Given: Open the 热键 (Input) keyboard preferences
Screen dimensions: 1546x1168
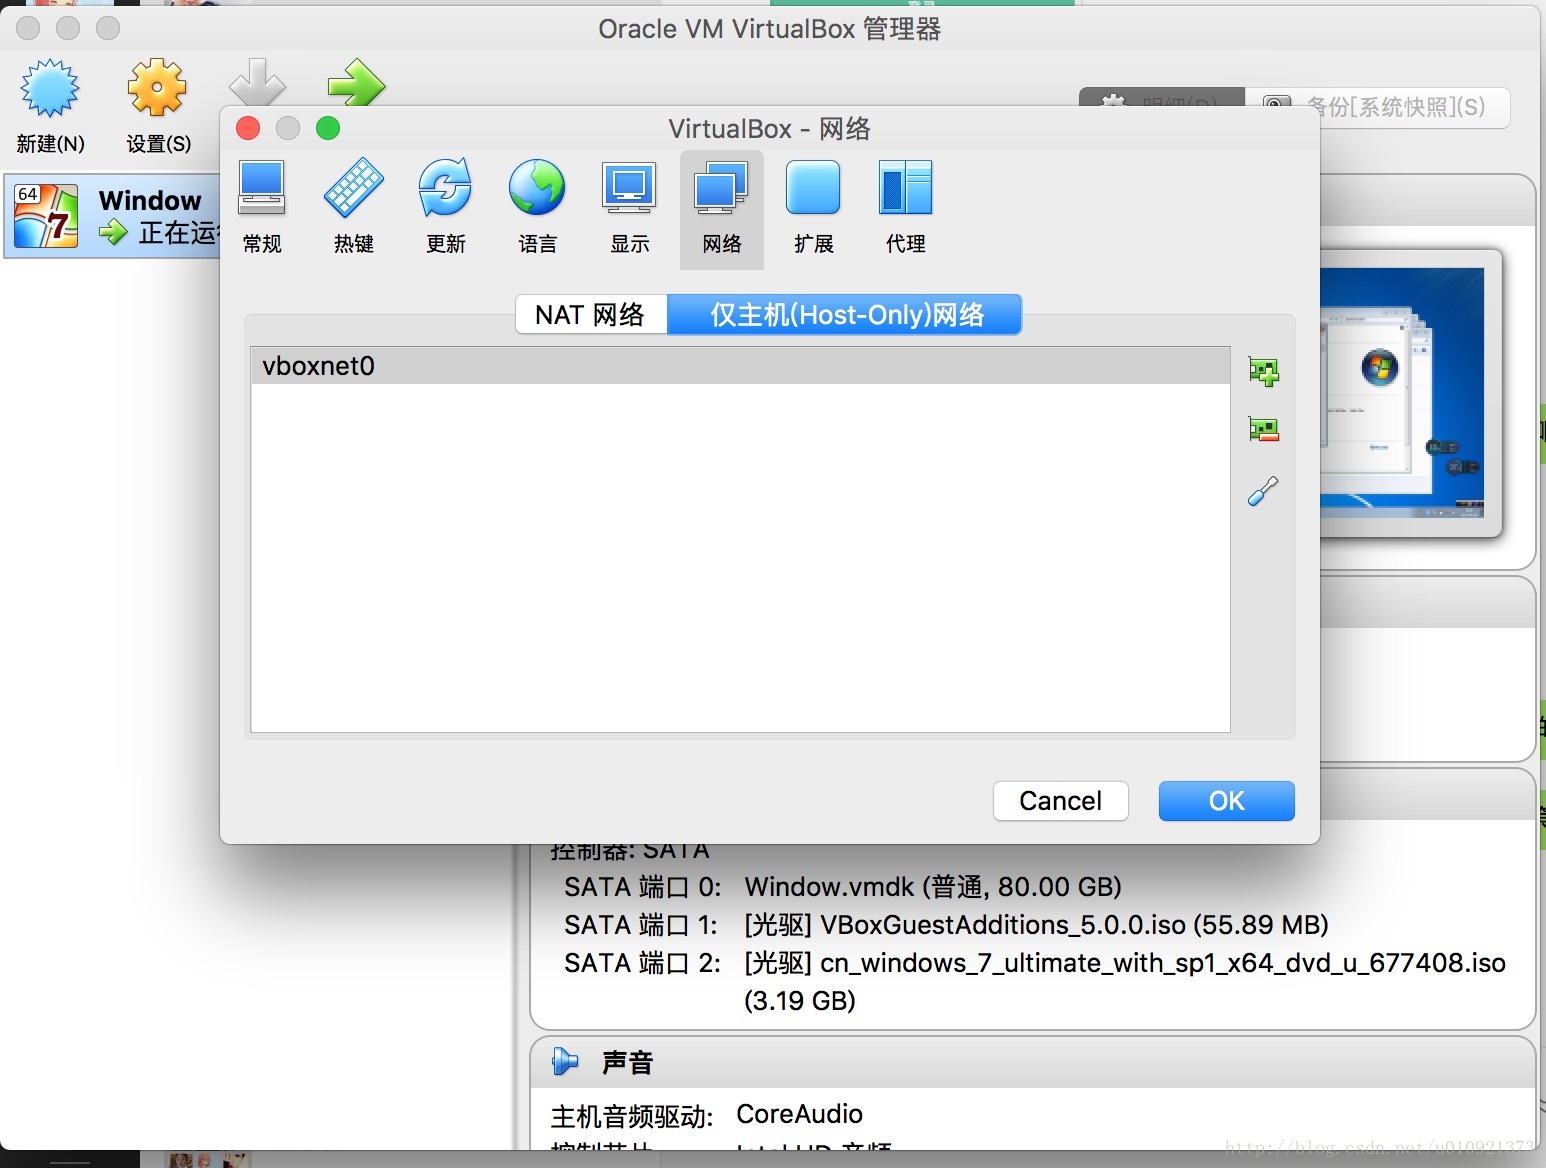Looking at the screenshot, I should click(x=354, y=208).
